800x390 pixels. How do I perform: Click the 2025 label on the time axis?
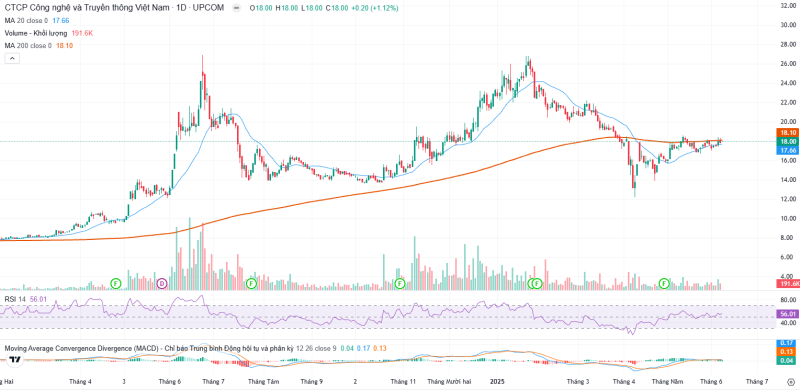pos(496,381)
